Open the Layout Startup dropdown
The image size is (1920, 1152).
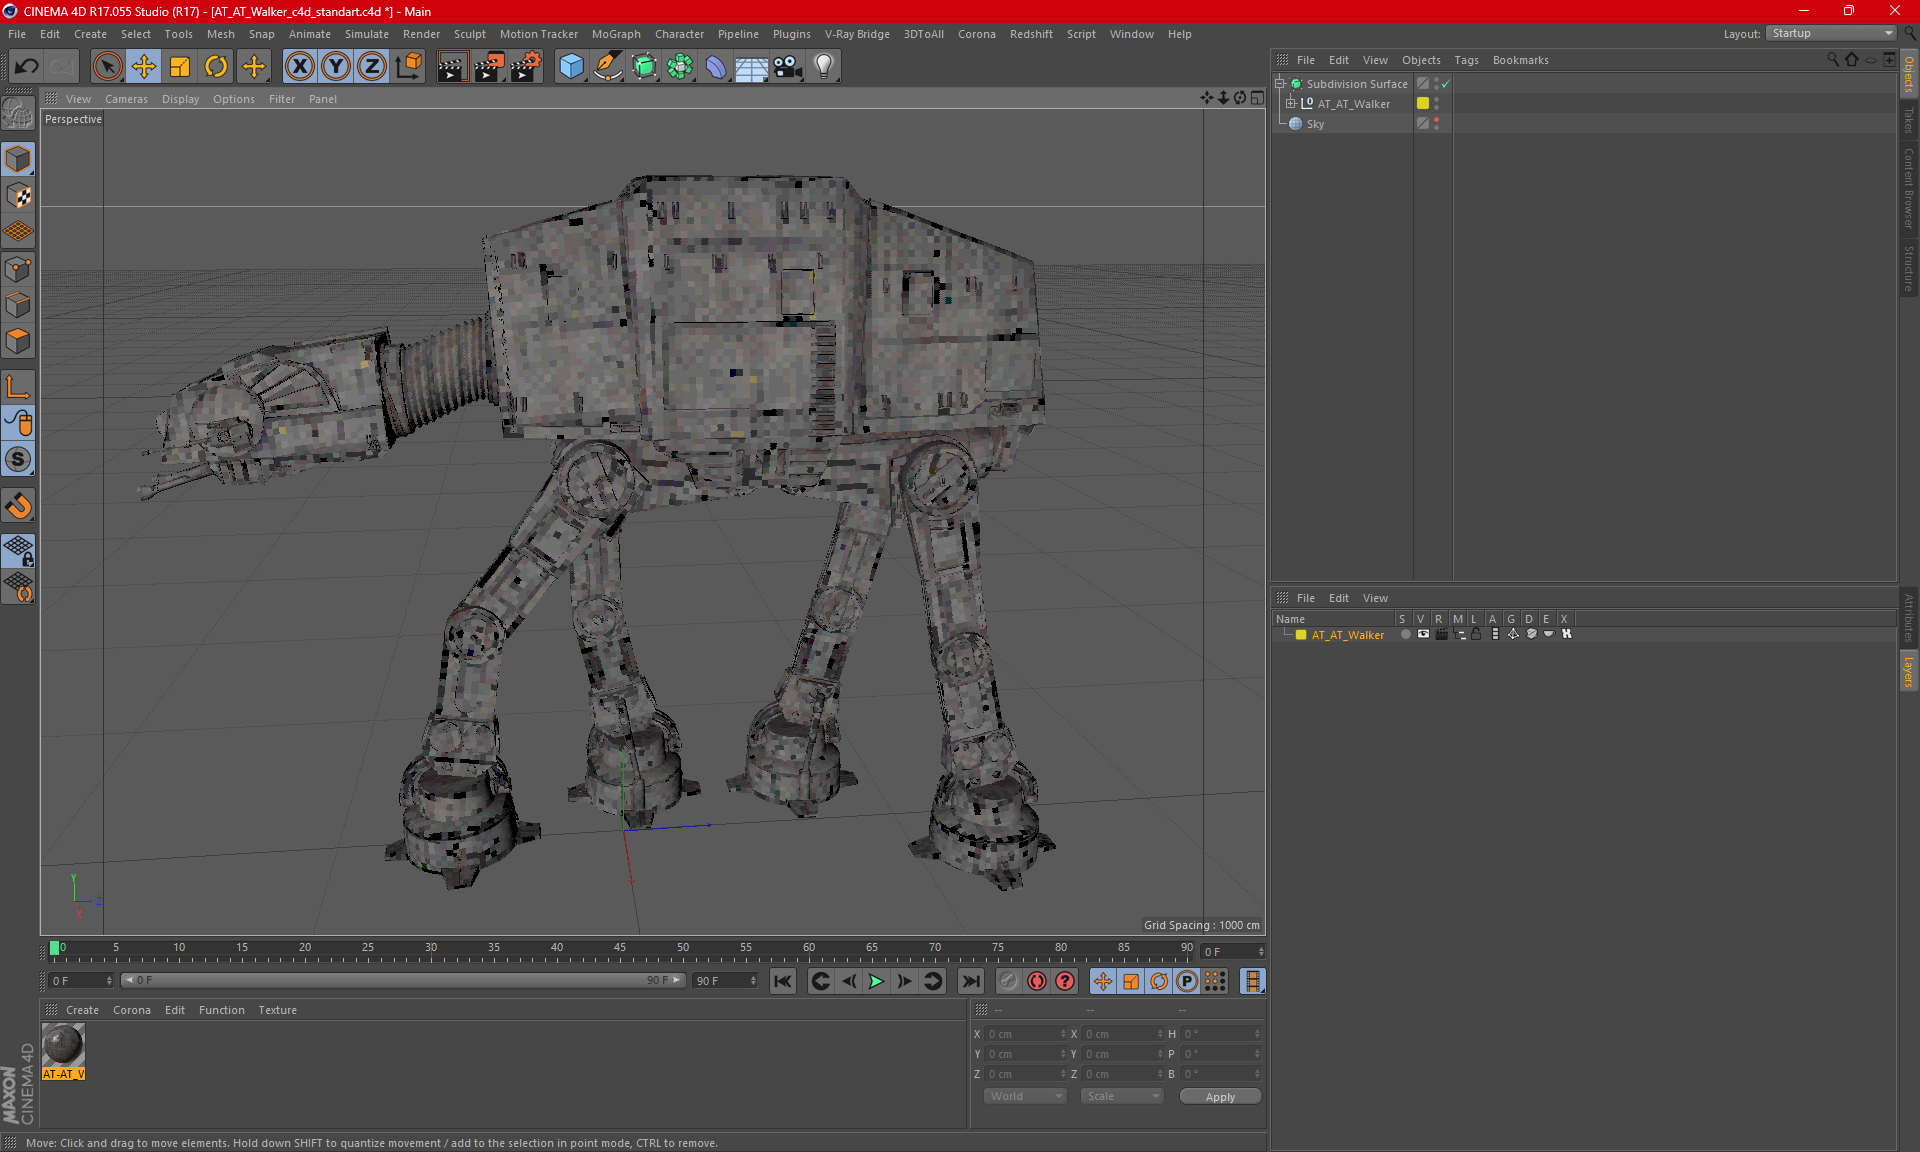[1830, 33]
